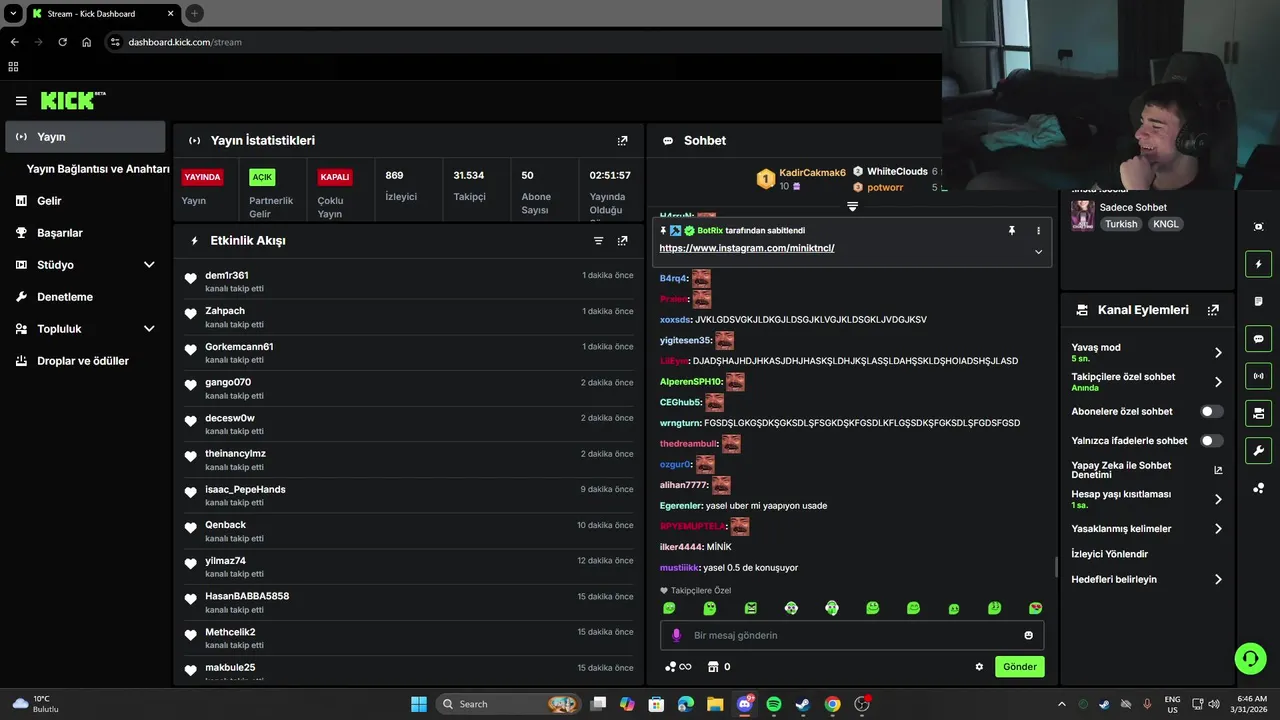Click the Sadece Sohbet category thumbnail

[x=1082, y=215]
